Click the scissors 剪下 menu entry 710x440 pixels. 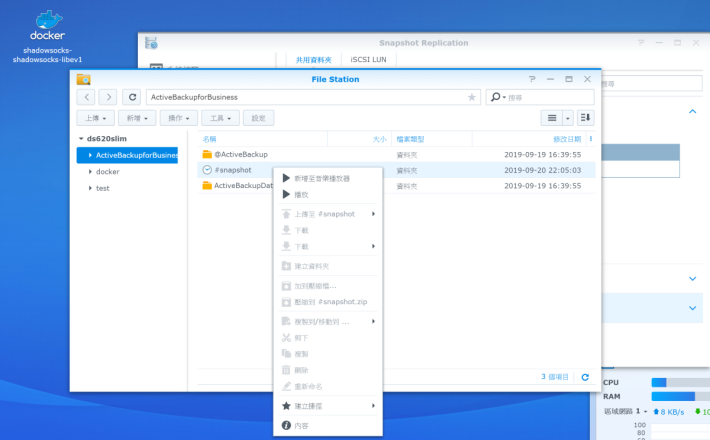(x=328, y=338)
